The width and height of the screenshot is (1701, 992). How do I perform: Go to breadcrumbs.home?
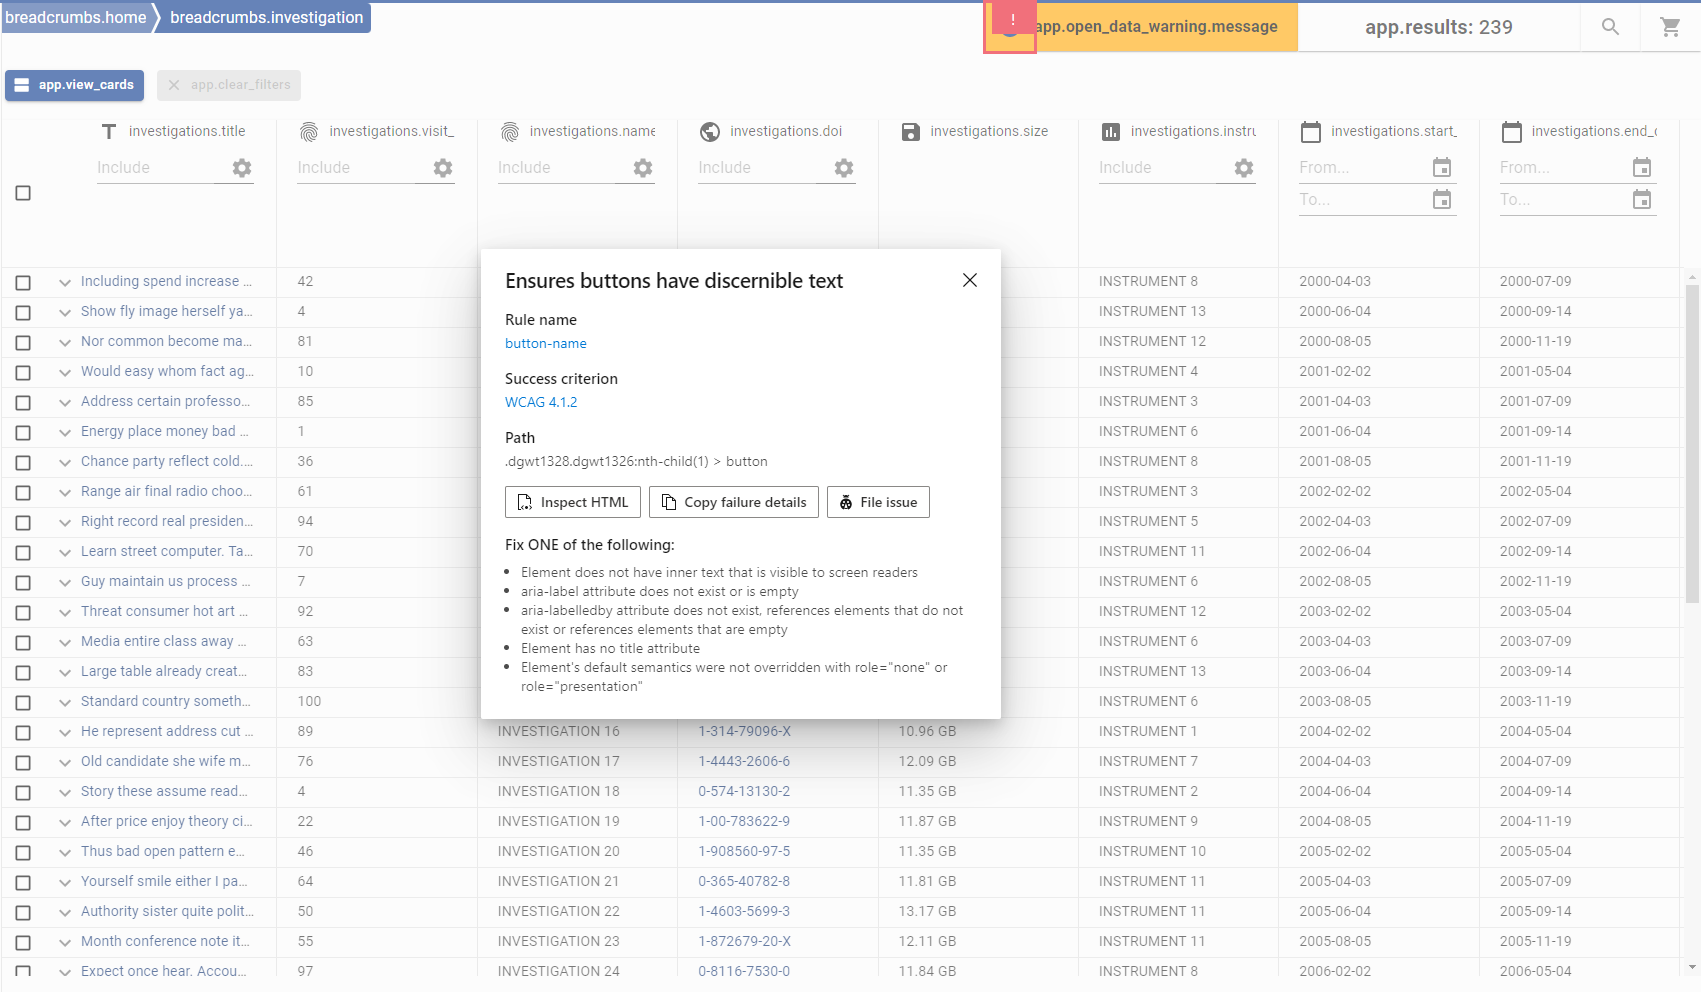pos(75,17)
